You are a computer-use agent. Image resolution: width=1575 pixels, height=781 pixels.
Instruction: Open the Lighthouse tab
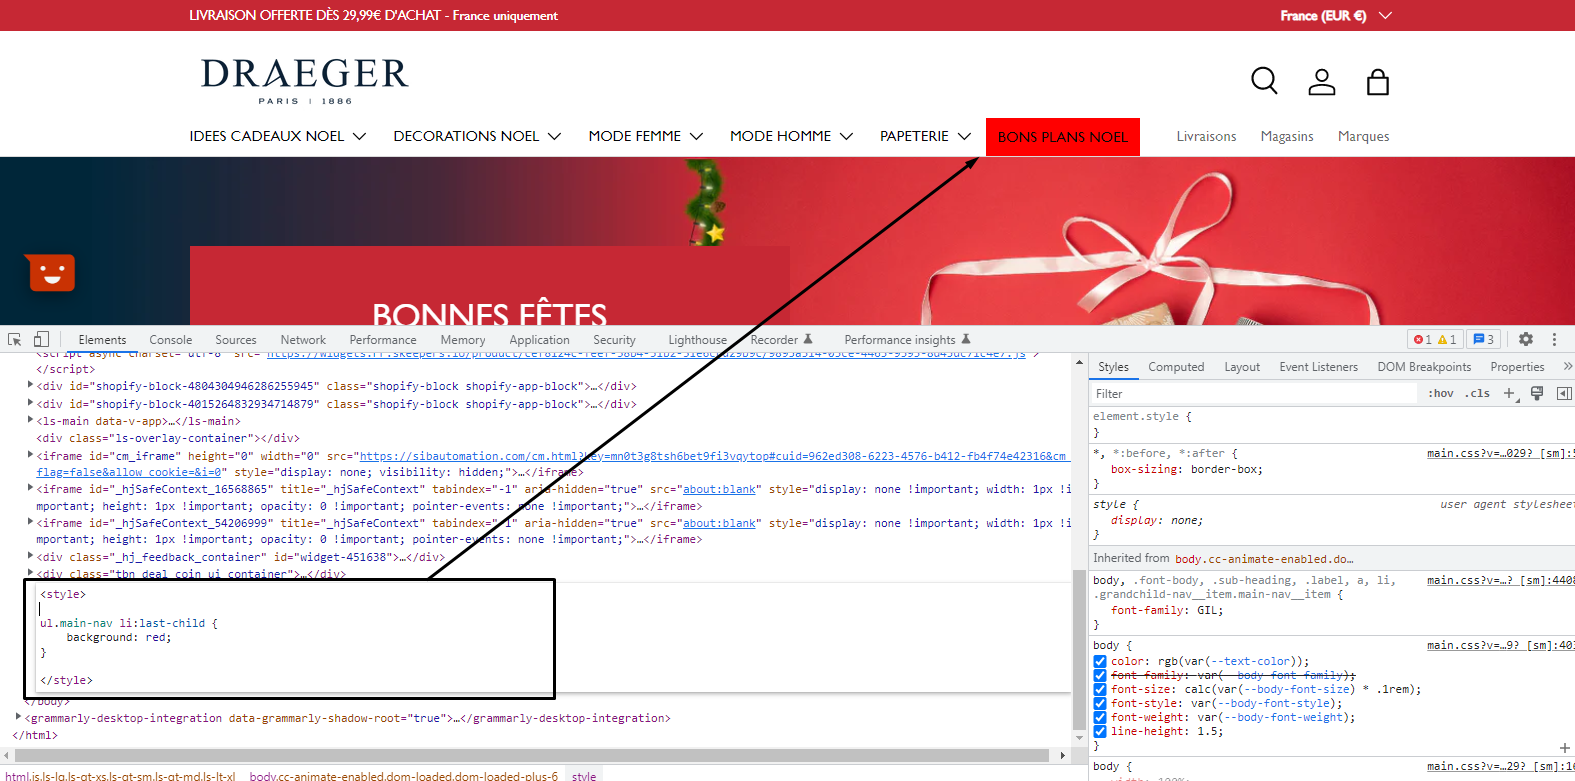tap(697, 340)
